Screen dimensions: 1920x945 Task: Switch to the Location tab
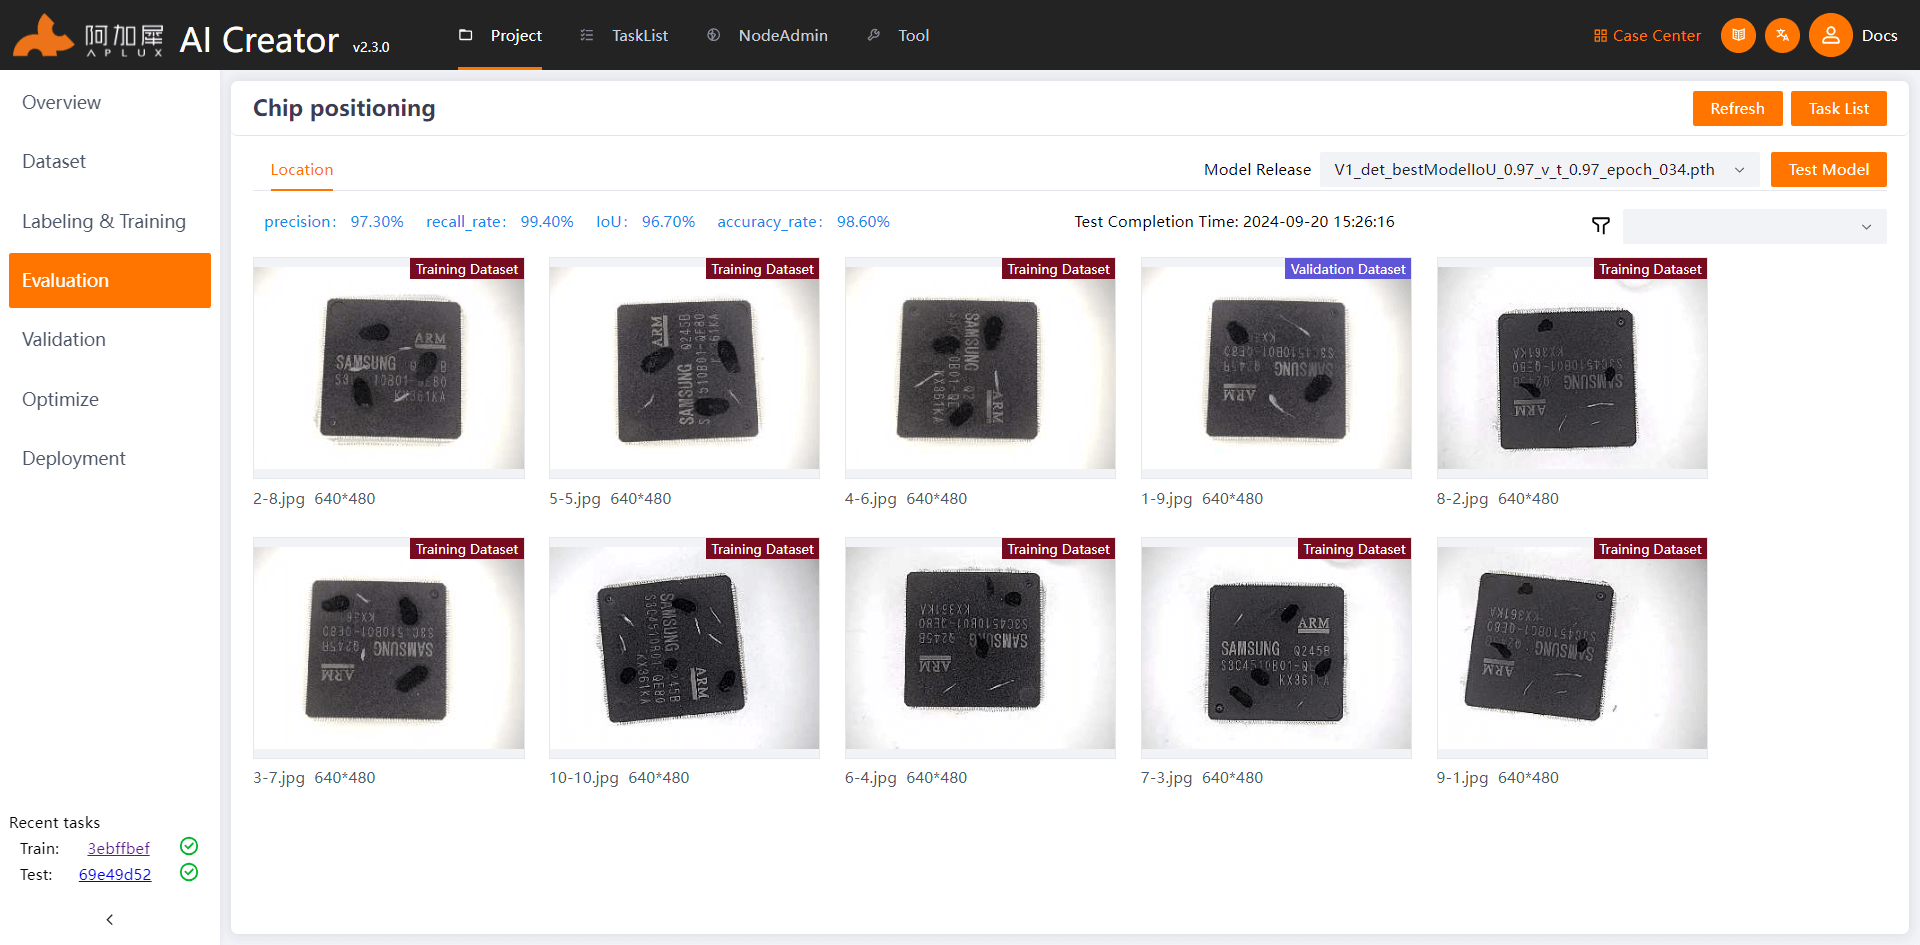[x=302, y=170]
